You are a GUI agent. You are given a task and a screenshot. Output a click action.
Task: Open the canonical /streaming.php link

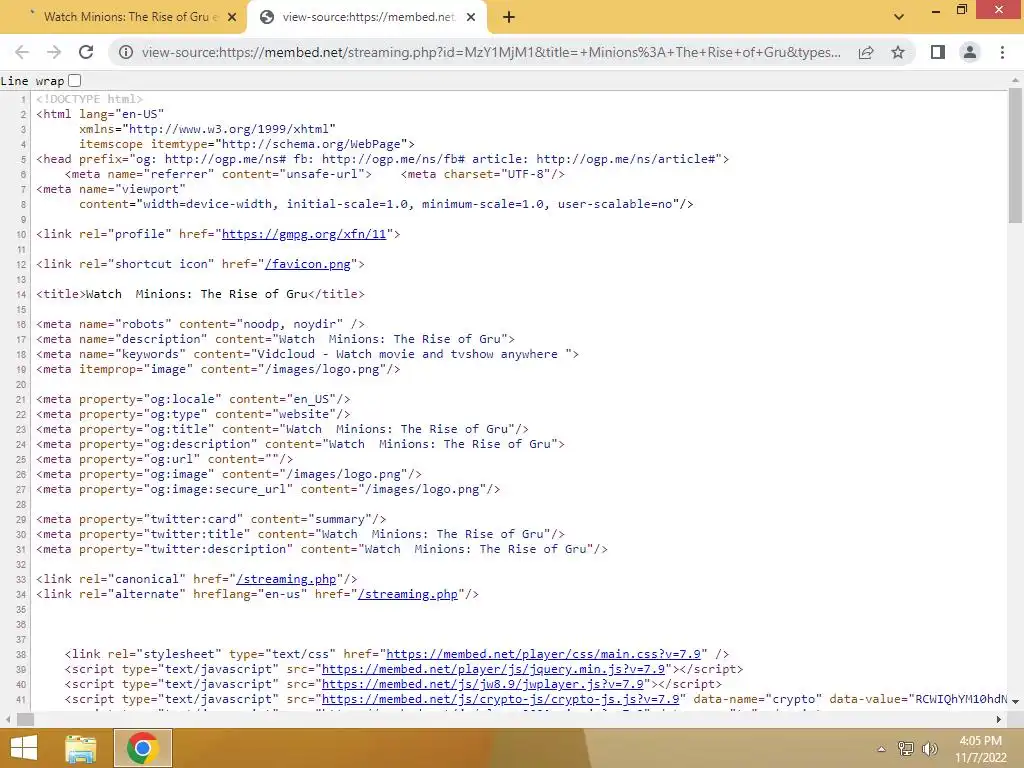(285, 579)
